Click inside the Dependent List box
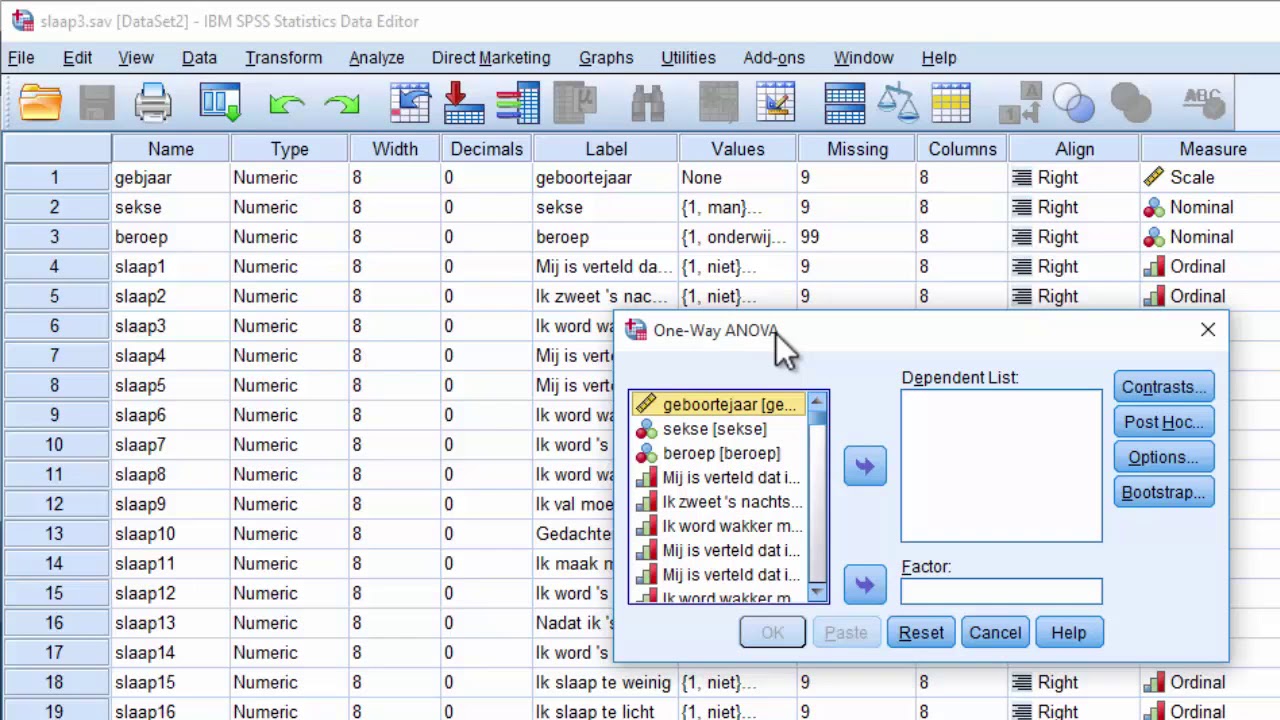The width and height of the screenshot is (1280, 720). pyautogui.click(x=1001, y=465)
